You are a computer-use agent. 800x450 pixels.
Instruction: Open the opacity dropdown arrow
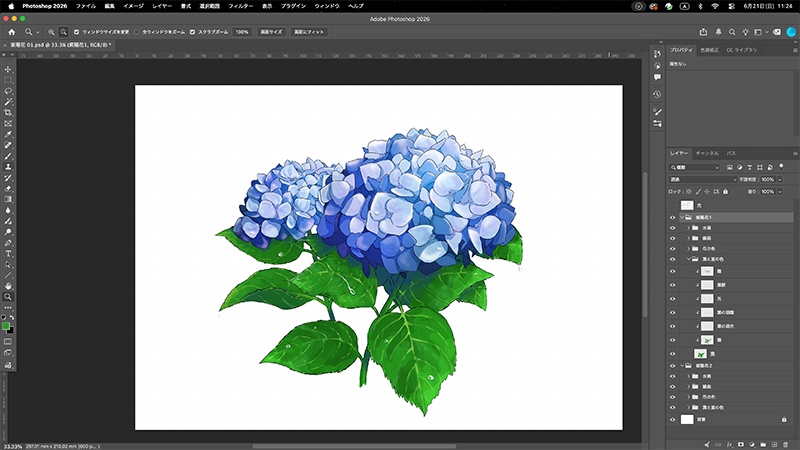point(780,180)
